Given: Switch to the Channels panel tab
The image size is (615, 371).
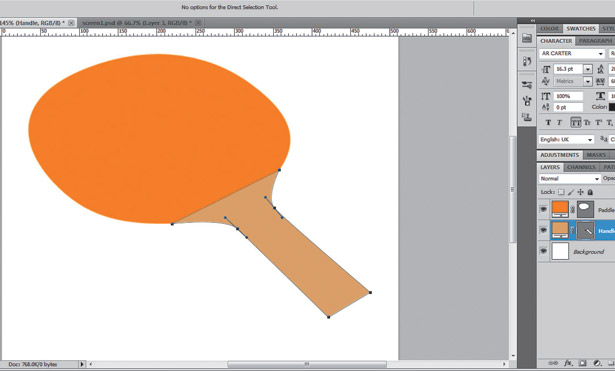Looking at the screenshot, I should (x=581, y=167).
